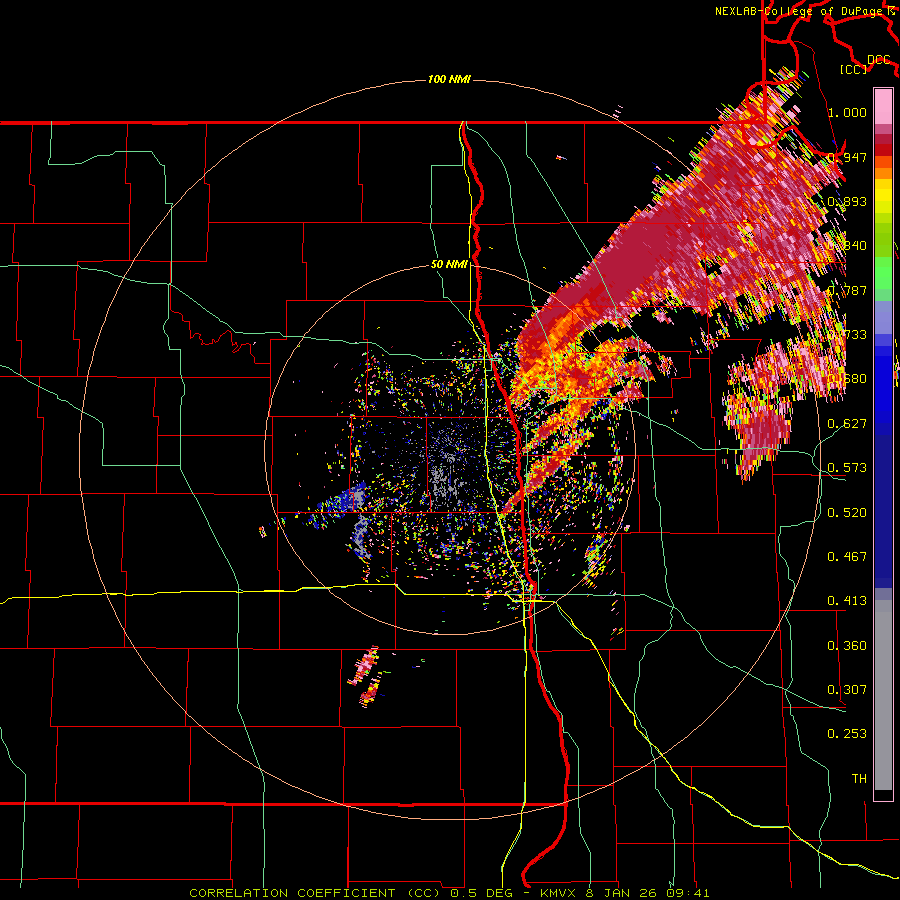Viewport: 900px width, 900px height.
Task: Click the 0.307 scale value
Action: pos(847,690)
